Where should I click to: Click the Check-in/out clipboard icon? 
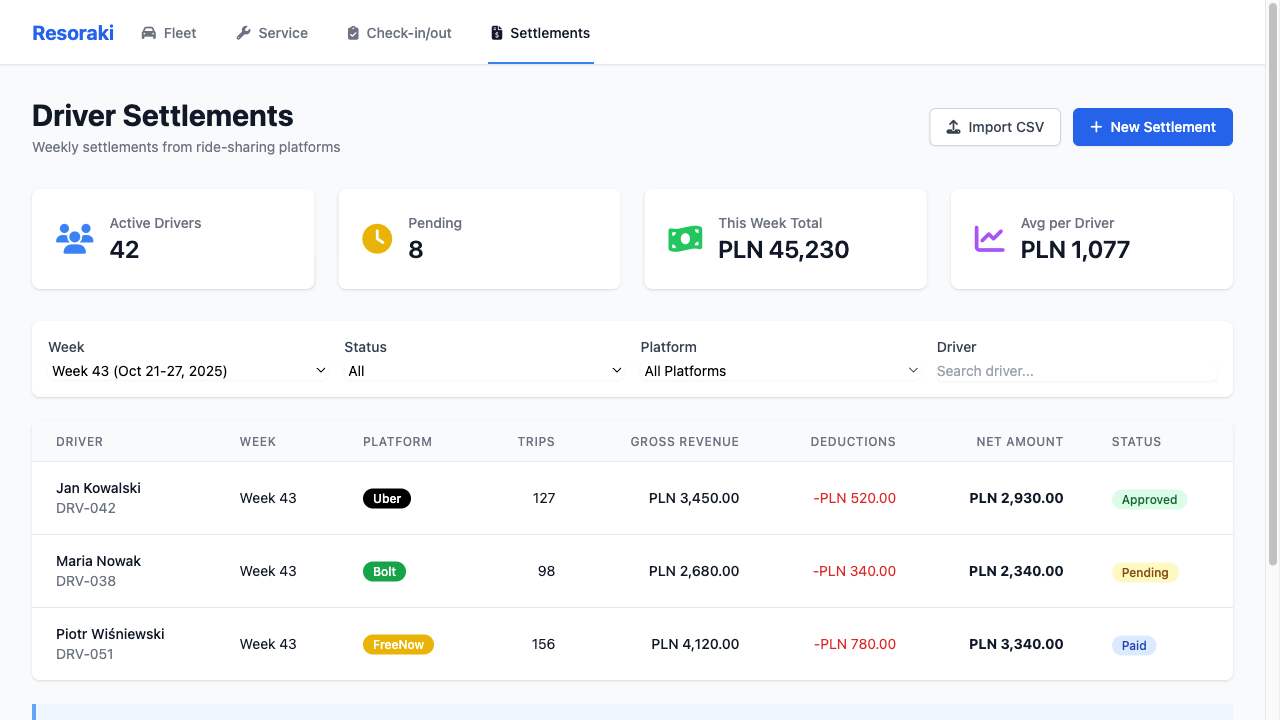point(353,33)
